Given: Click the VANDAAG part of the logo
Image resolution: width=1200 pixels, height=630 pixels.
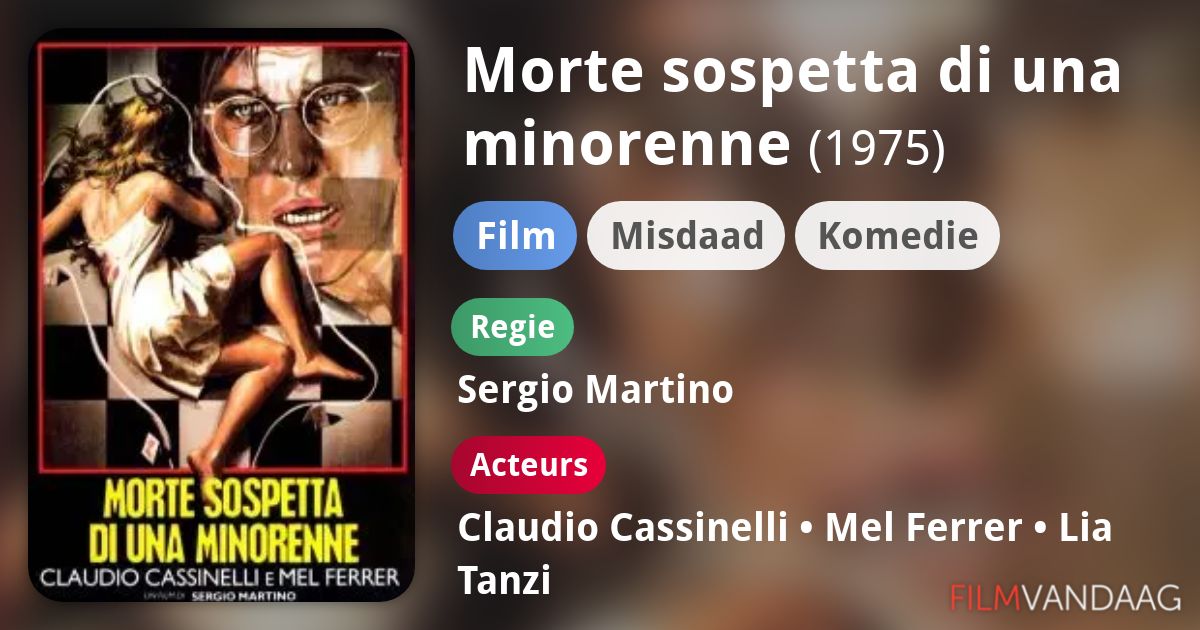Looking at the screenshot, I should pyautogui.click(x=1107, y=597).
